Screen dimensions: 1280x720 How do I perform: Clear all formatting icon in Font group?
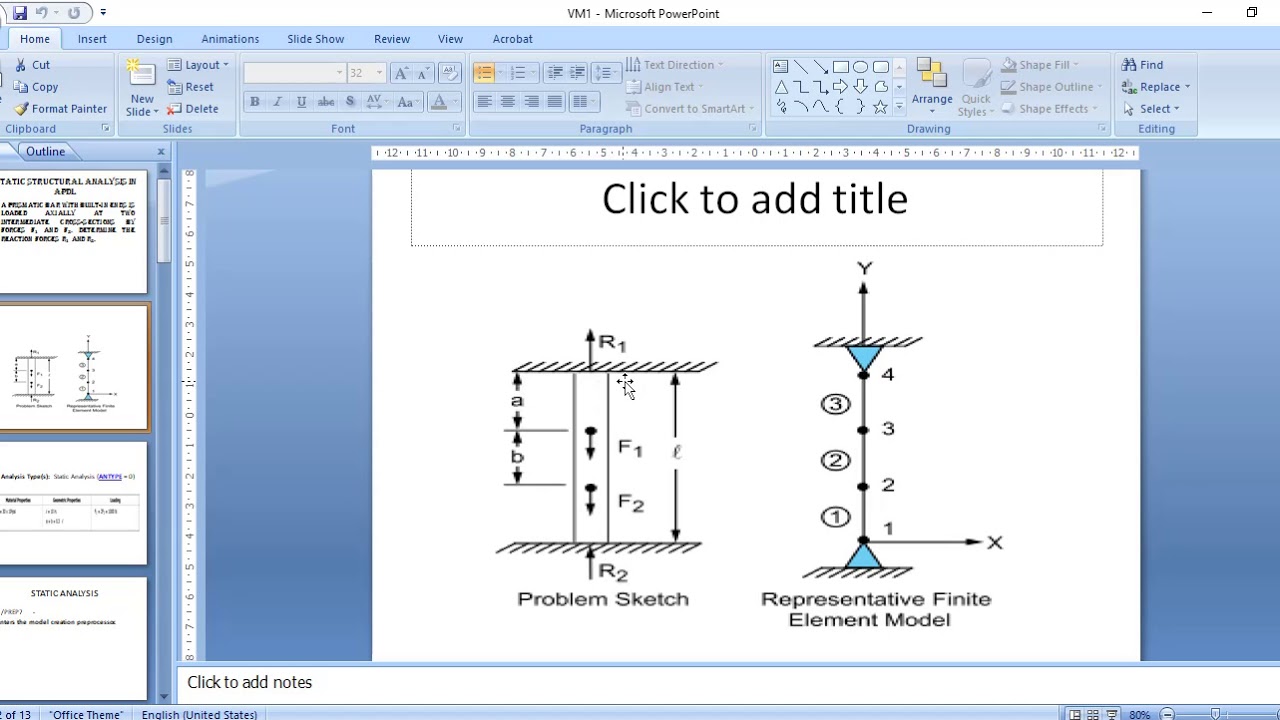pyautogui.click(x=449, y=73)
